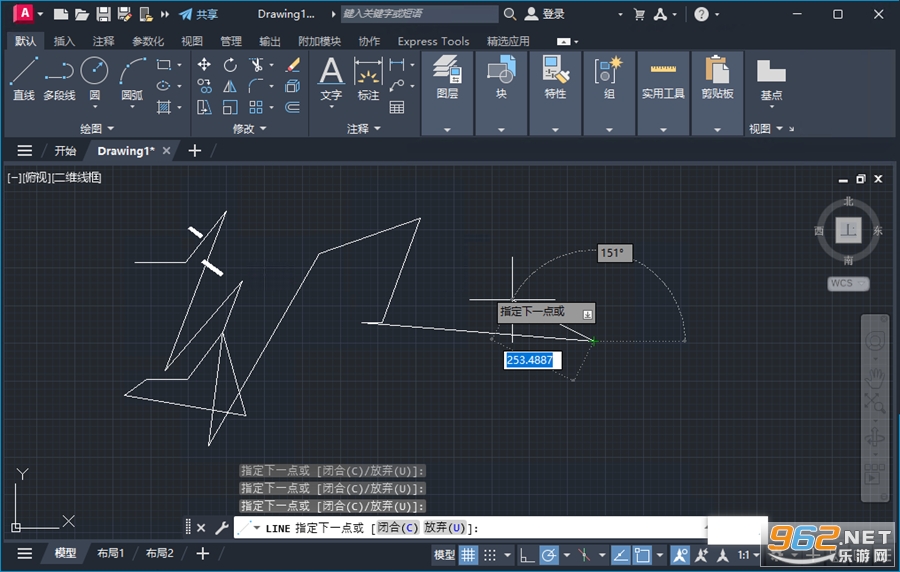Activate the Trim scissors tool

256,65
